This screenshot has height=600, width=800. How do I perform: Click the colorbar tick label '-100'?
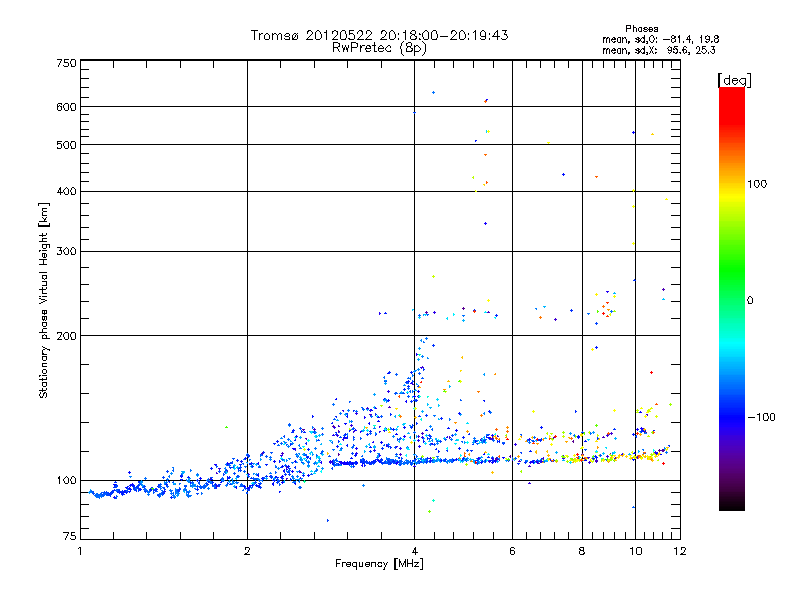click(762, 417)
